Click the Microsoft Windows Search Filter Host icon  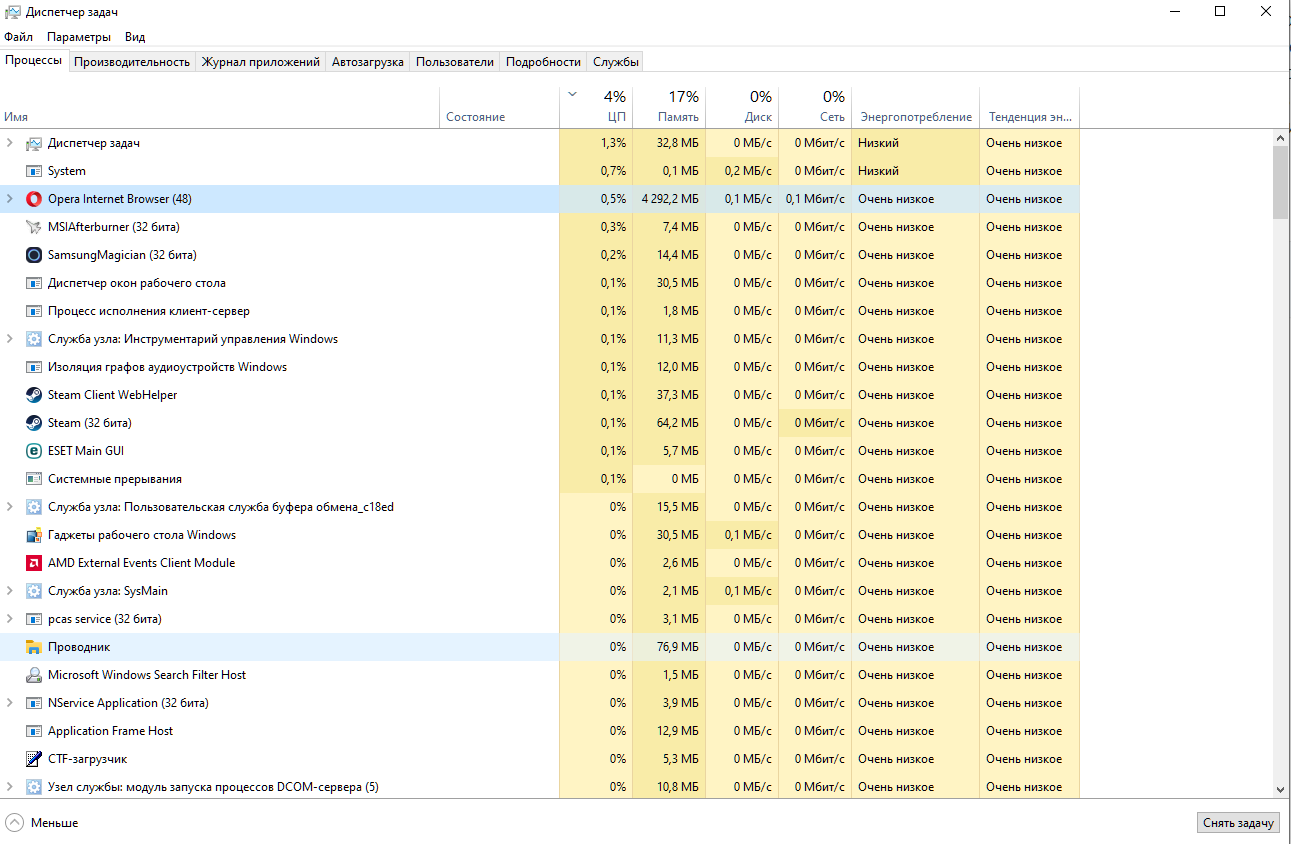click(x=34, y=675)
